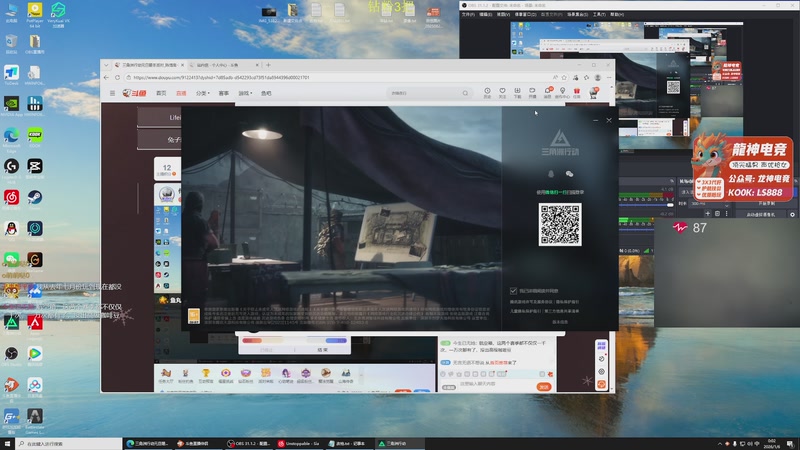Viewport: 800px width, 450px height.
Task: Switch to the OBS 31.1.2 taskbar item
Action: click(249, 444)
